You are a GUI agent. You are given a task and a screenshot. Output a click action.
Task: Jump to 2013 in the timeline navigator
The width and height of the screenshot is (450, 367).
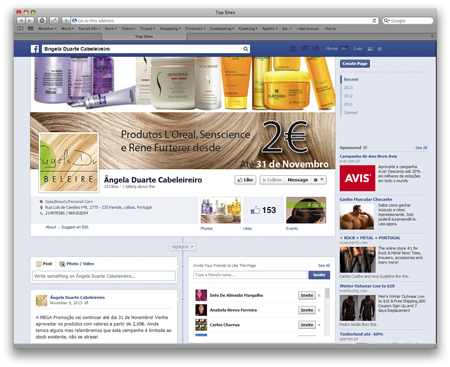coord(348,88)
